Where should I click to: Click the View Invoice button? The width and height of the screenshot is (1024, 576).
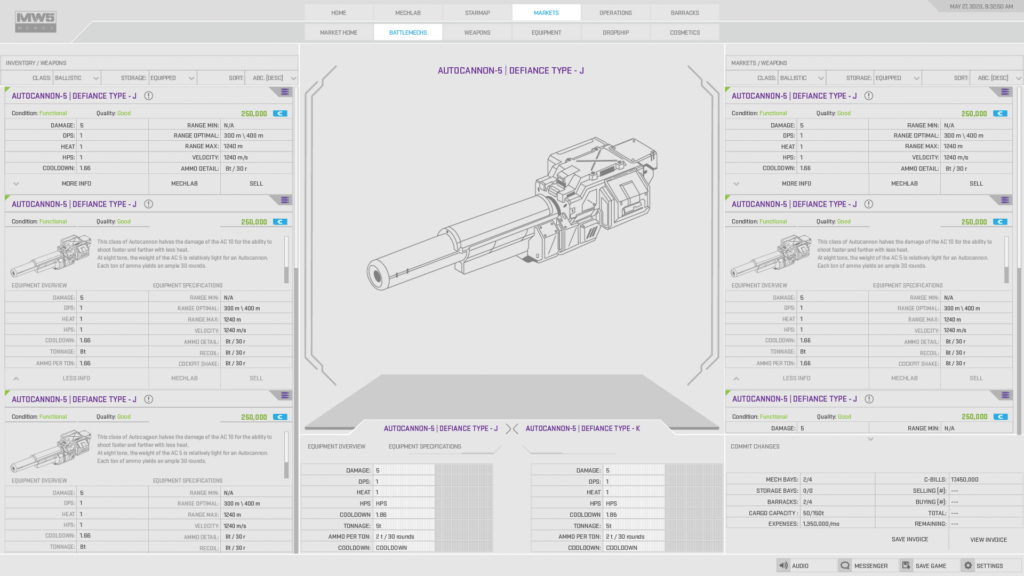pos(988,539)
